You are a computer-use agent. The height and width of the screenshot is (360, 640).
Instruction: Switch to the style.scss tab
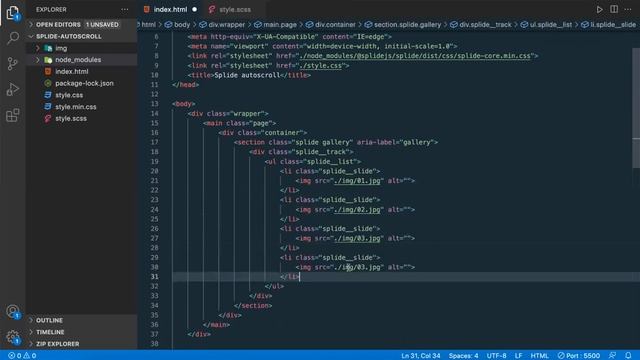tap(235, 9)
